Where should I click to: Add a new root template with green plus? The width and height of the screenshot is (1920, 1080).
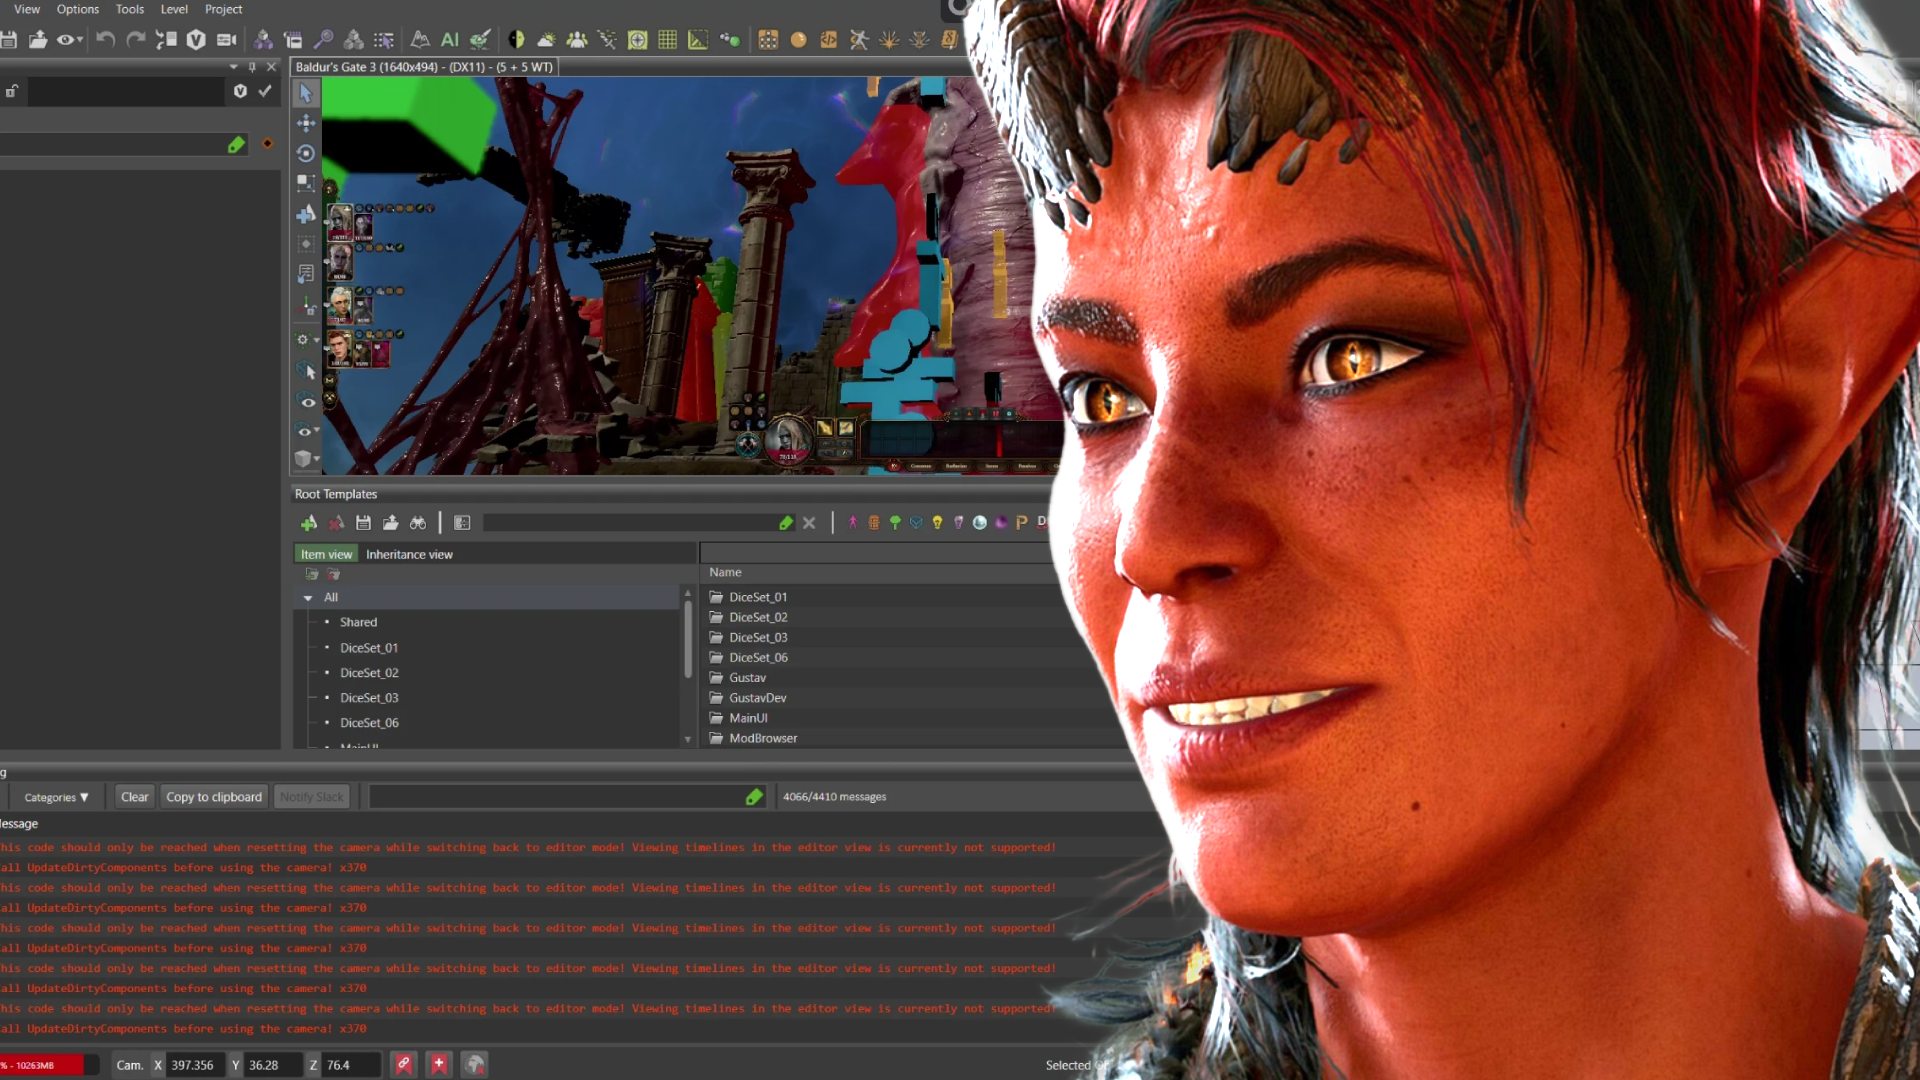click(x=309, y=523)
